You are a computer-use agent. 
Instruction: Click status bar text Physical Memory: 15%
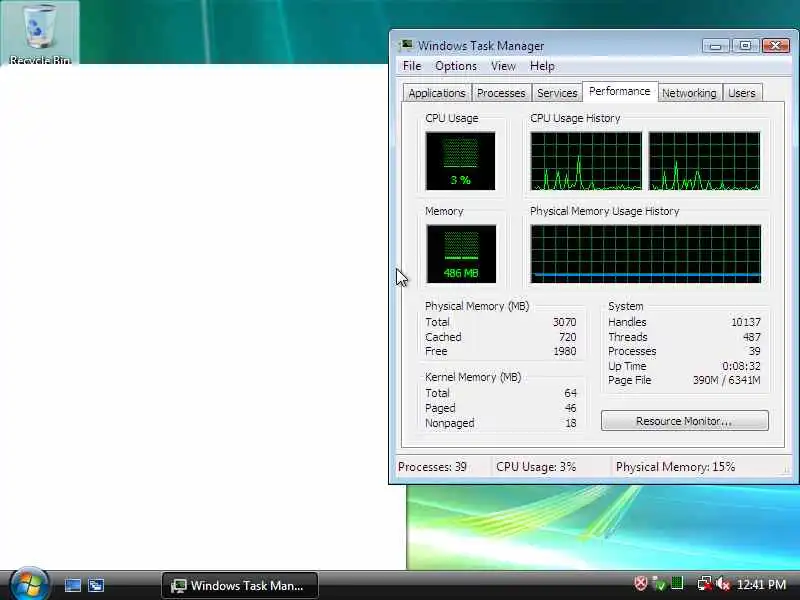coord(675,467)
